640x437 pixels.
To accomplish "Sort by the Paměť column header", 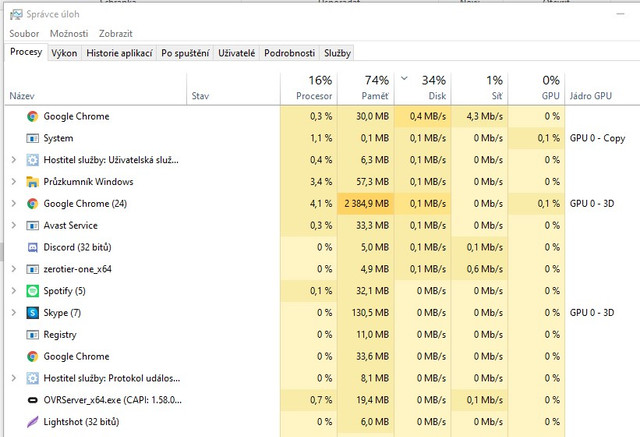I will 366,89.
